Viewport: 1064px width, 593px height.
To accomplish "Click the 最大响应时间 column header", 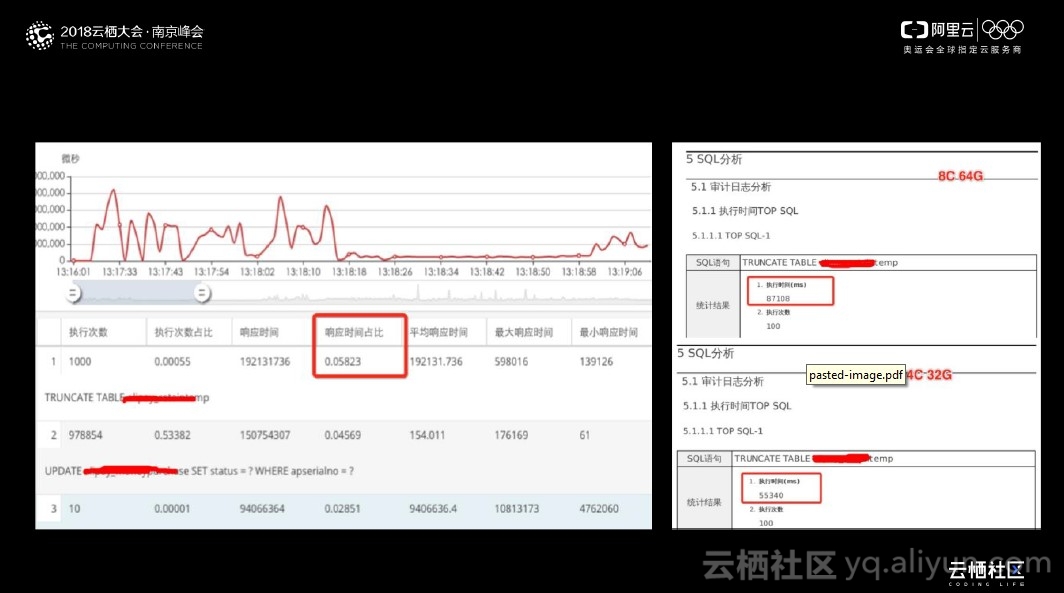I will click(523, 332).
